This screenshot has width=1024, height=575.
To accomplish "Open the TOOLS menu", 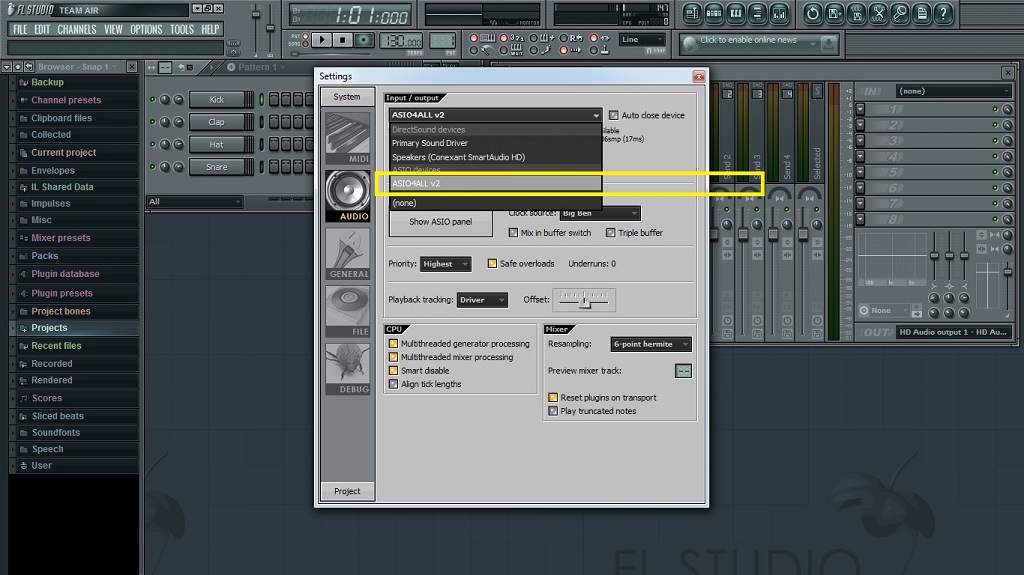I will coord(182,29).
